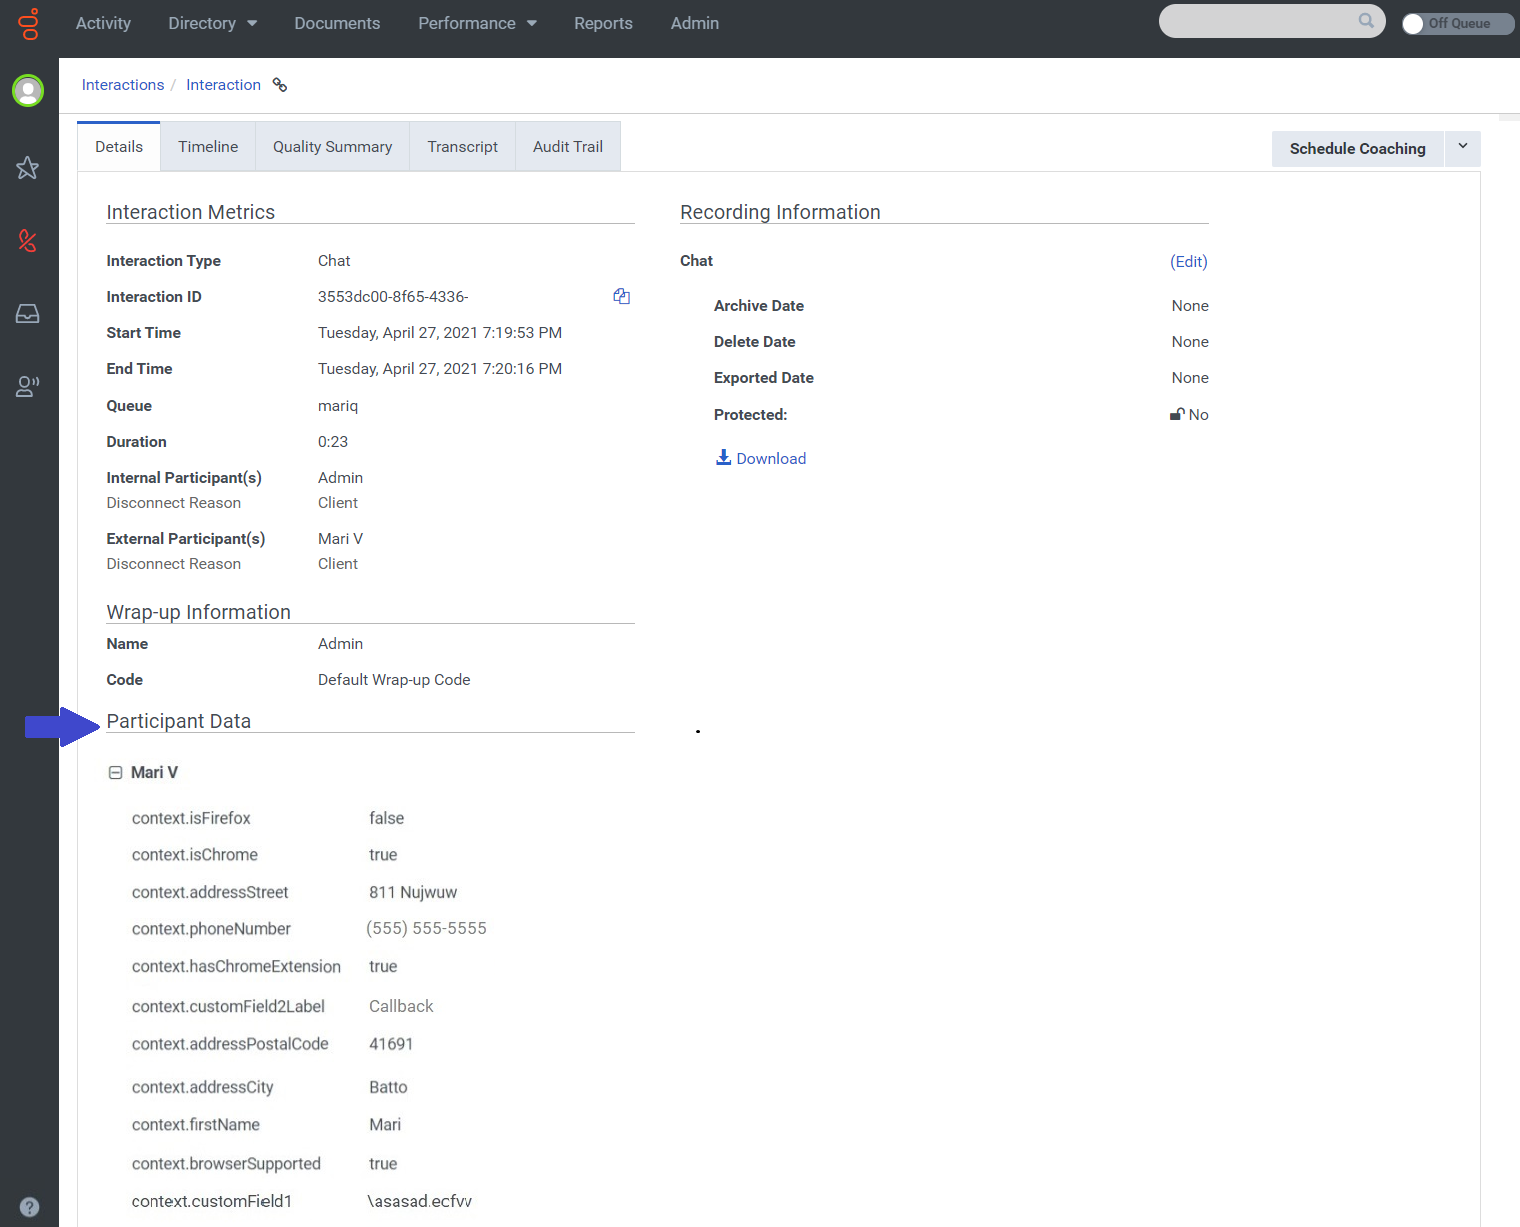Download the chat recording
1520x1227 pixels.
tap(761, 458)
